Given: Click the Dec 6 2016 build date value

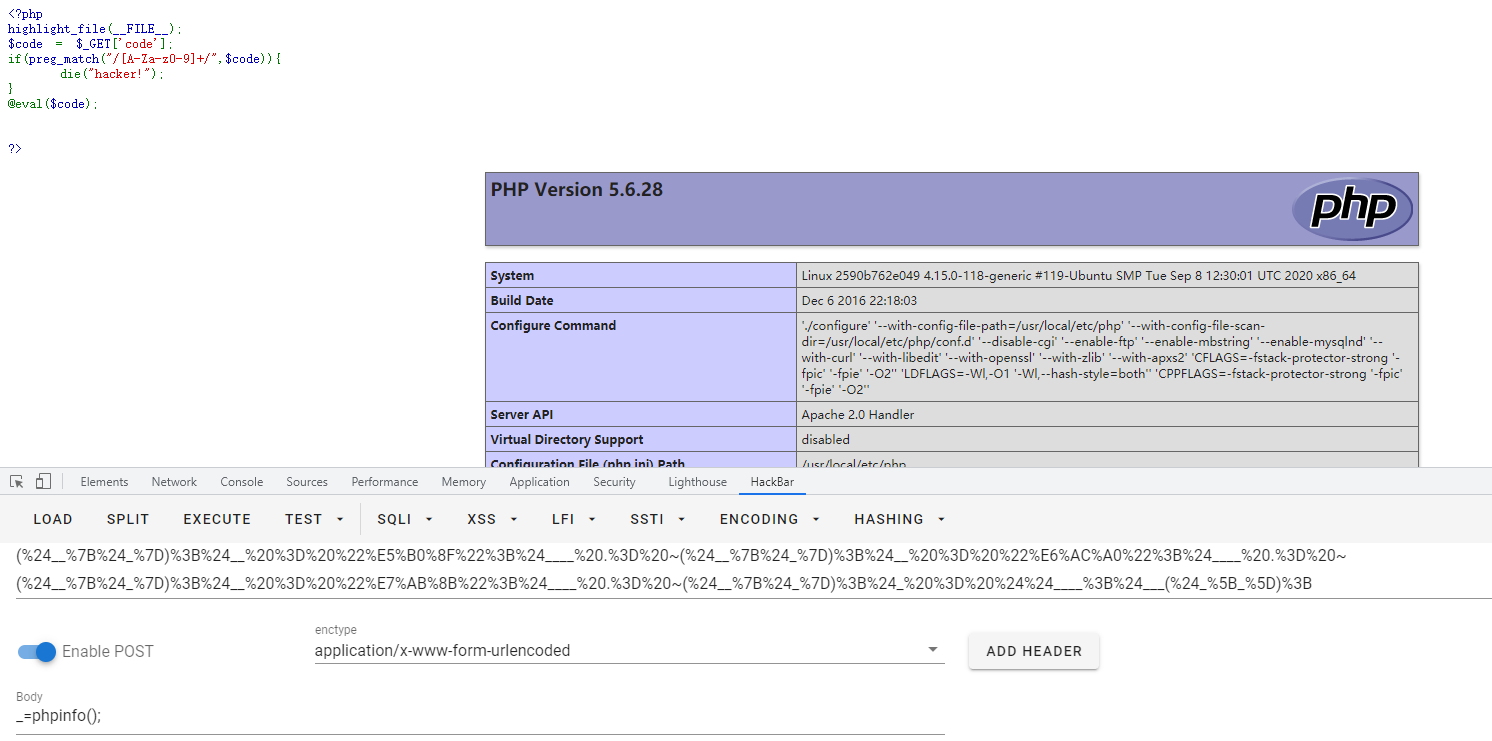Looking at the screenshot, I should pyautogui.click(x=859, y=300).
